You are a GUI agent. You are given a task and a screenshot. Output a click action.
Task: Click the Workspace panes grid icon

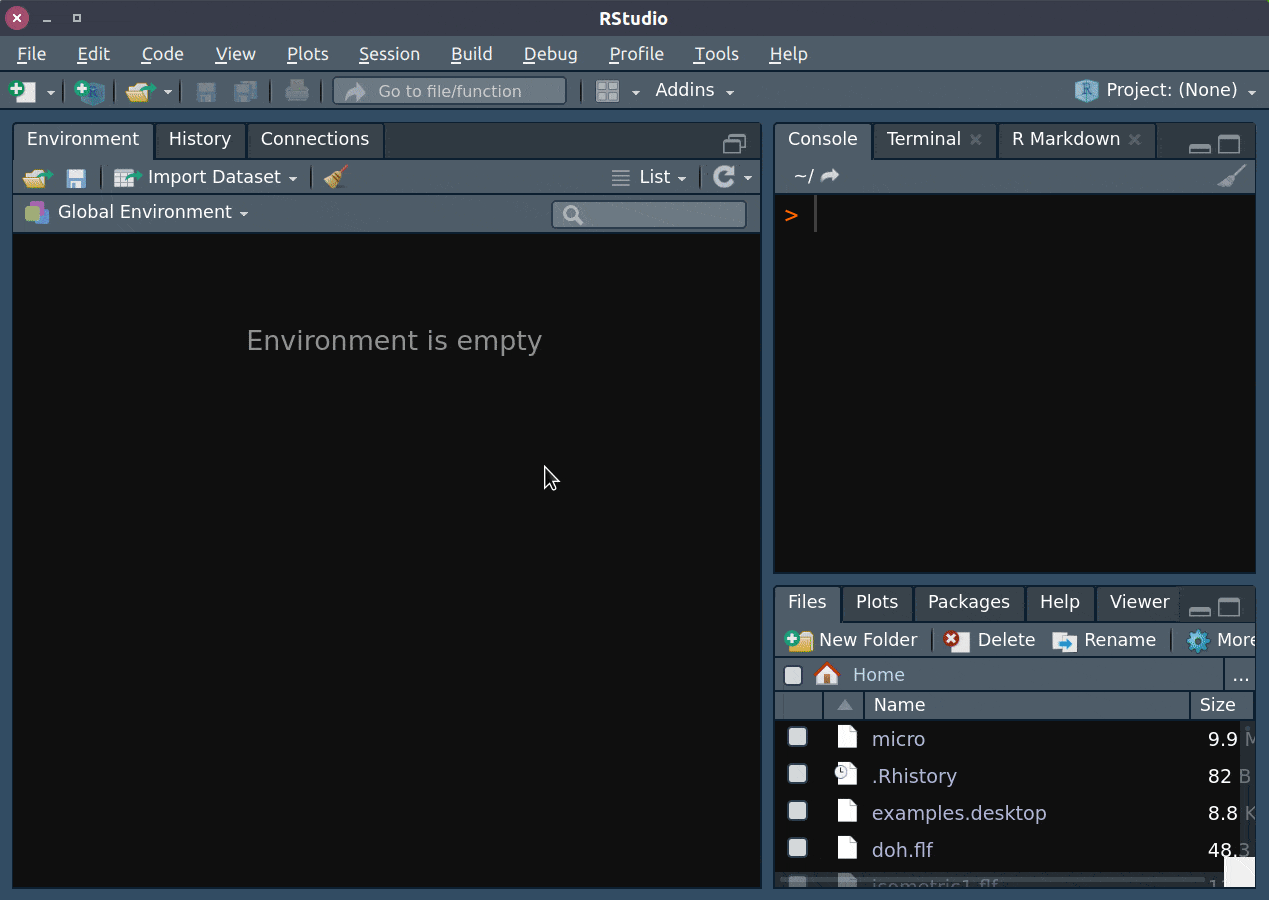pyautogui.click(x=607, y=91)
